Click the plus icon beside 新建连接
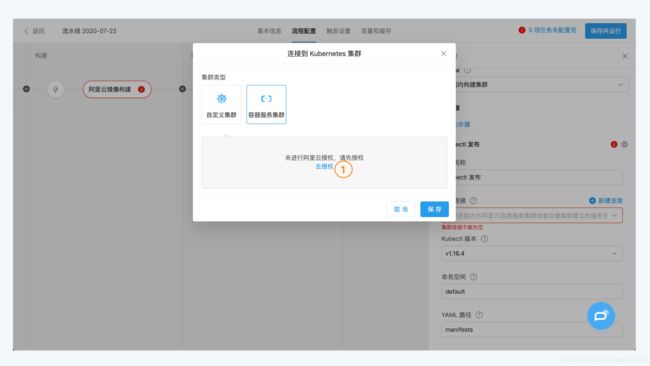Image resolution: width=650 pixels, height=366 pixels. pos(592,201)
